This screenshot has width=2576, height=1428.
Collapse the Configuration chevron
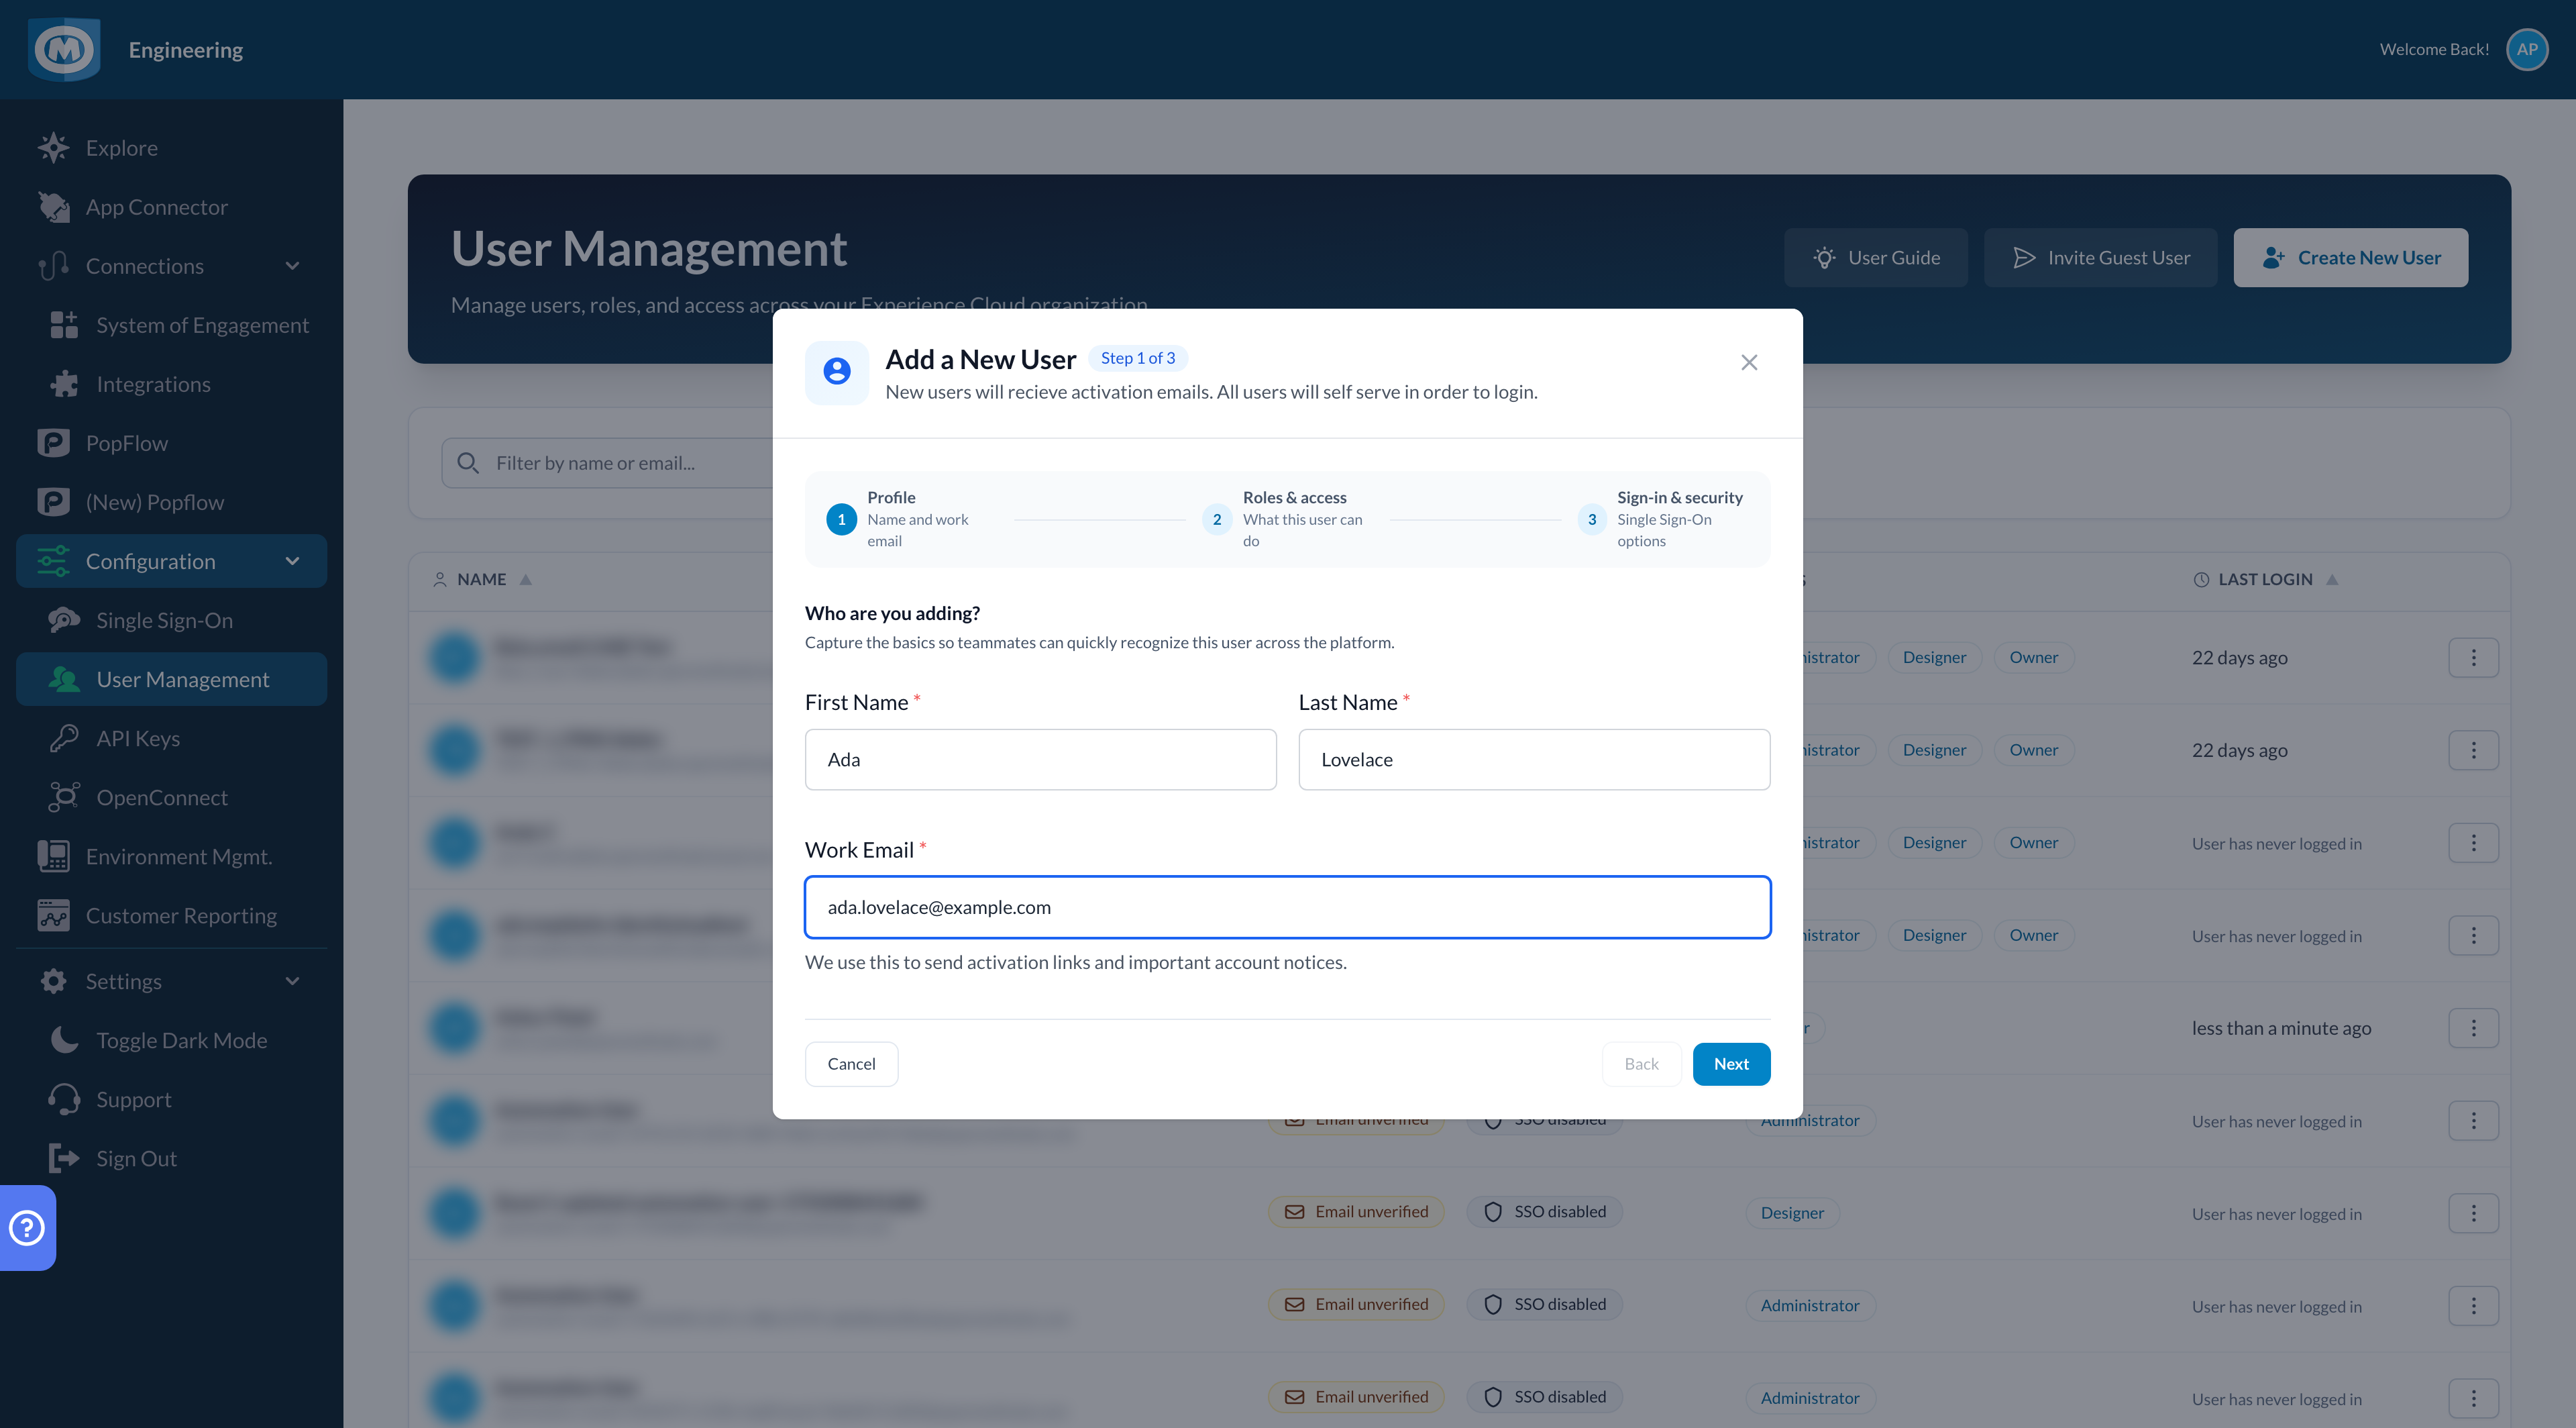click(x=292, y=561)
